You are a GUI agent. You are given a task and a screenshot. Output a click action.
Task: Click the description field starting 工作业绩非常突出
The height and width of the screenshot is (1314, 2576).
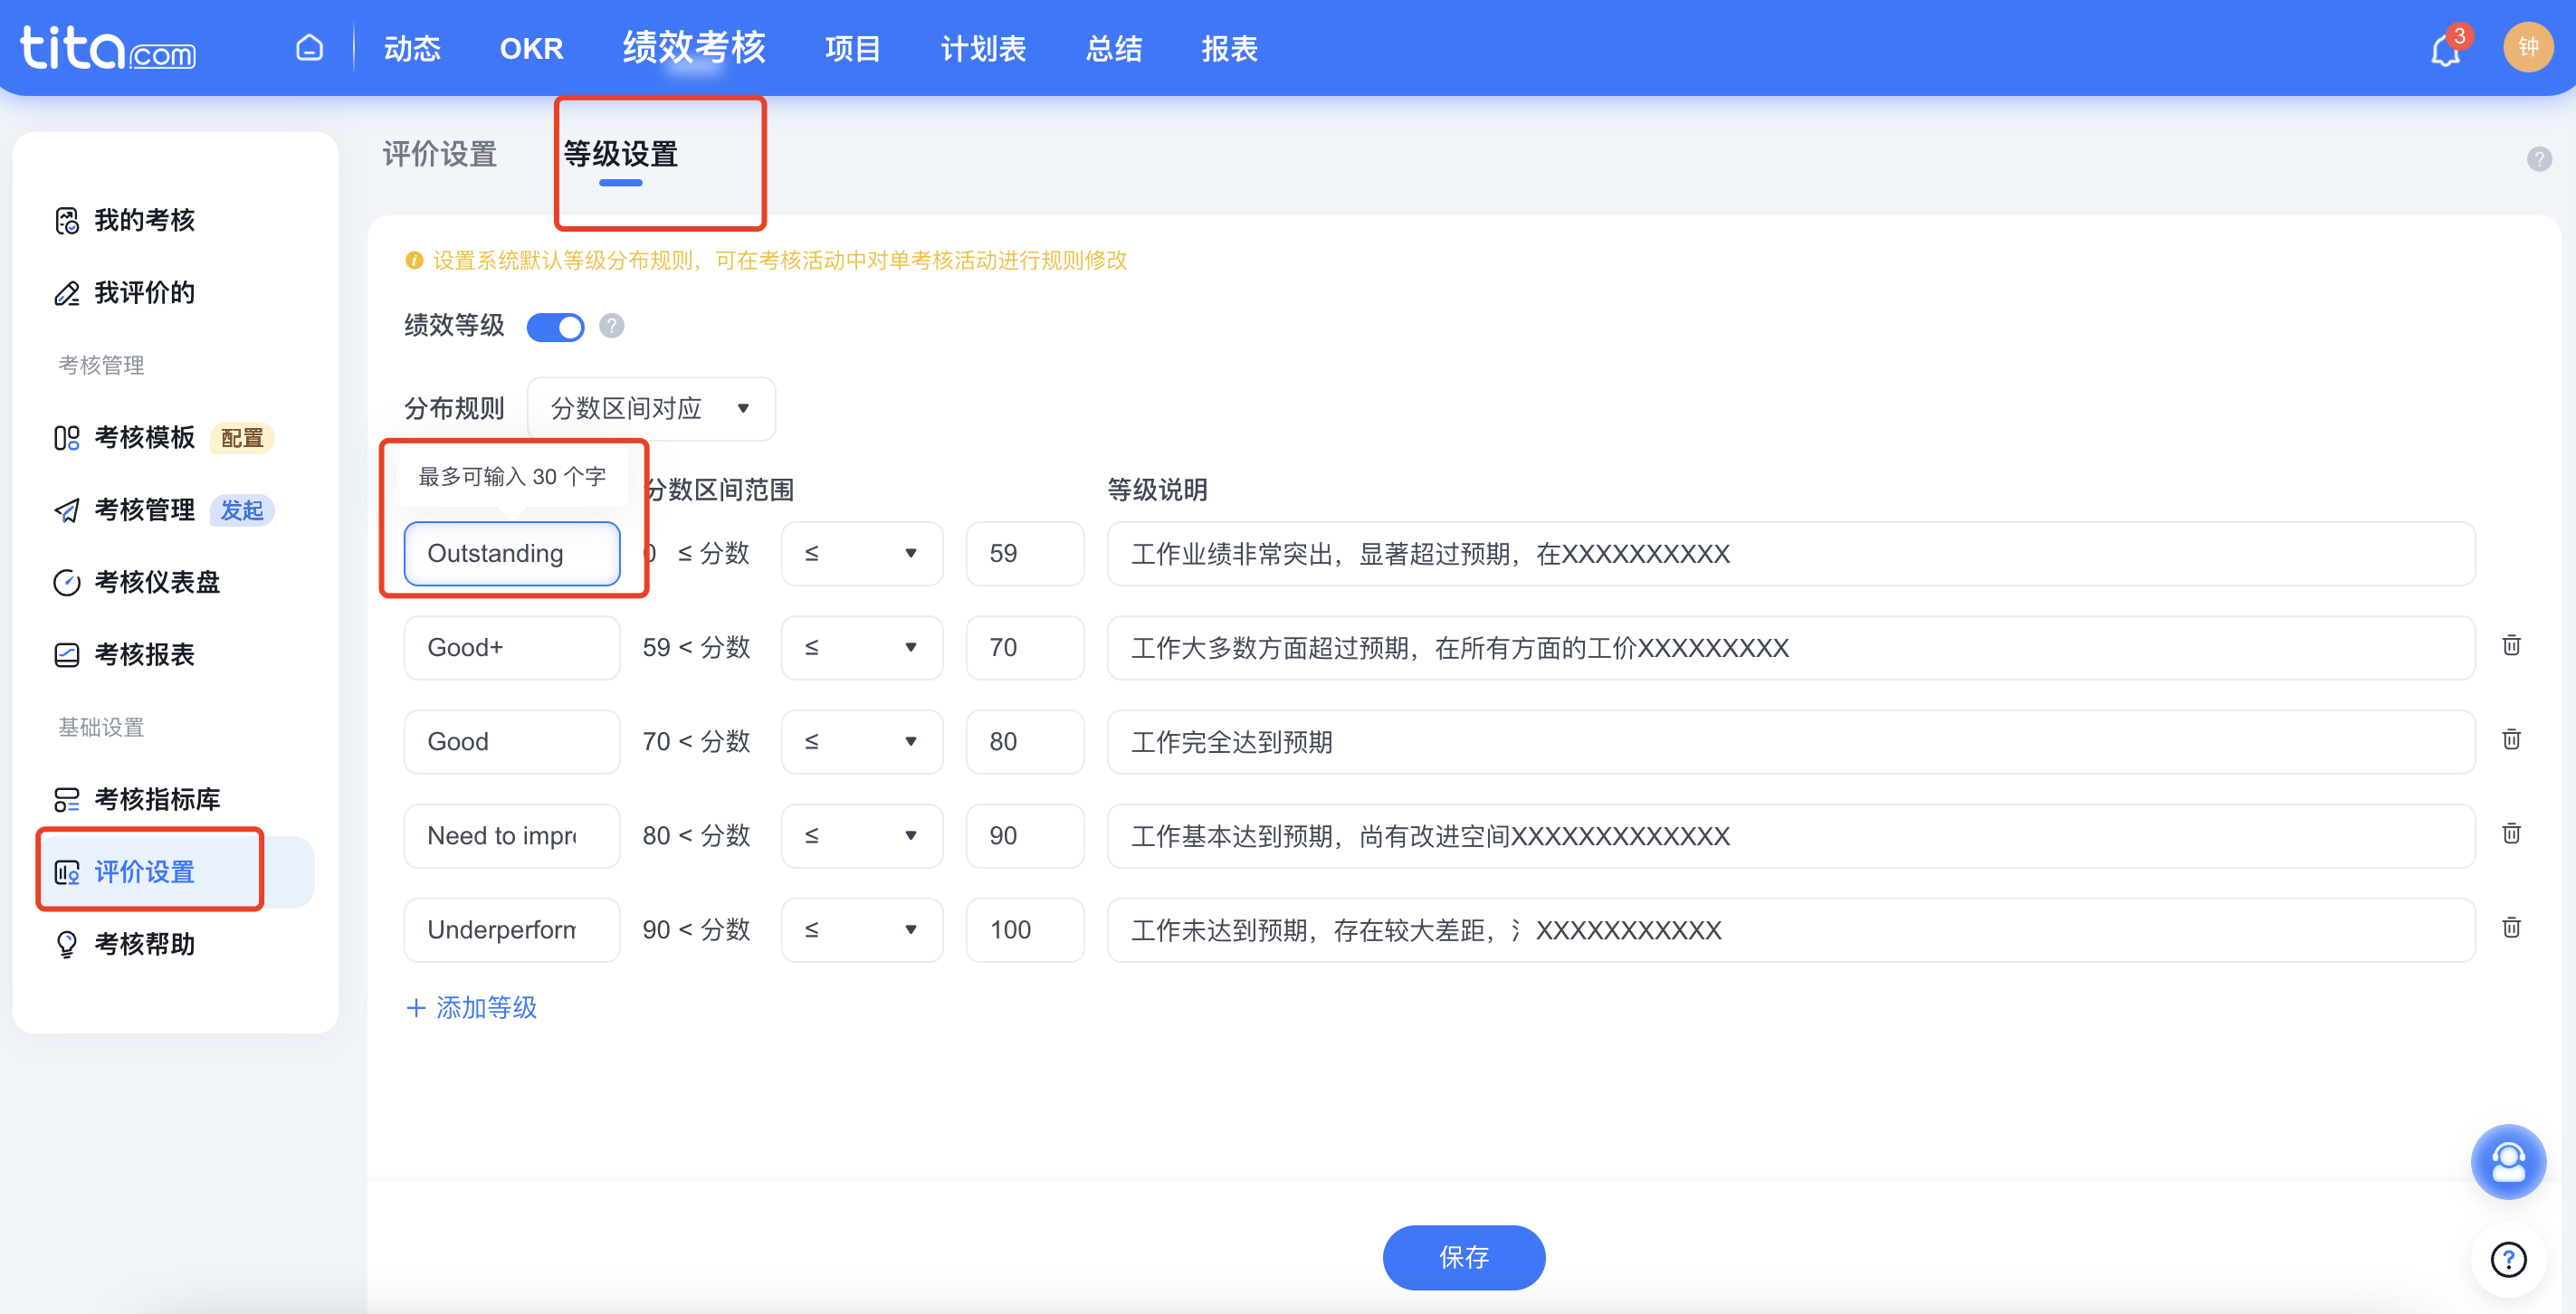pos(1791,553)
